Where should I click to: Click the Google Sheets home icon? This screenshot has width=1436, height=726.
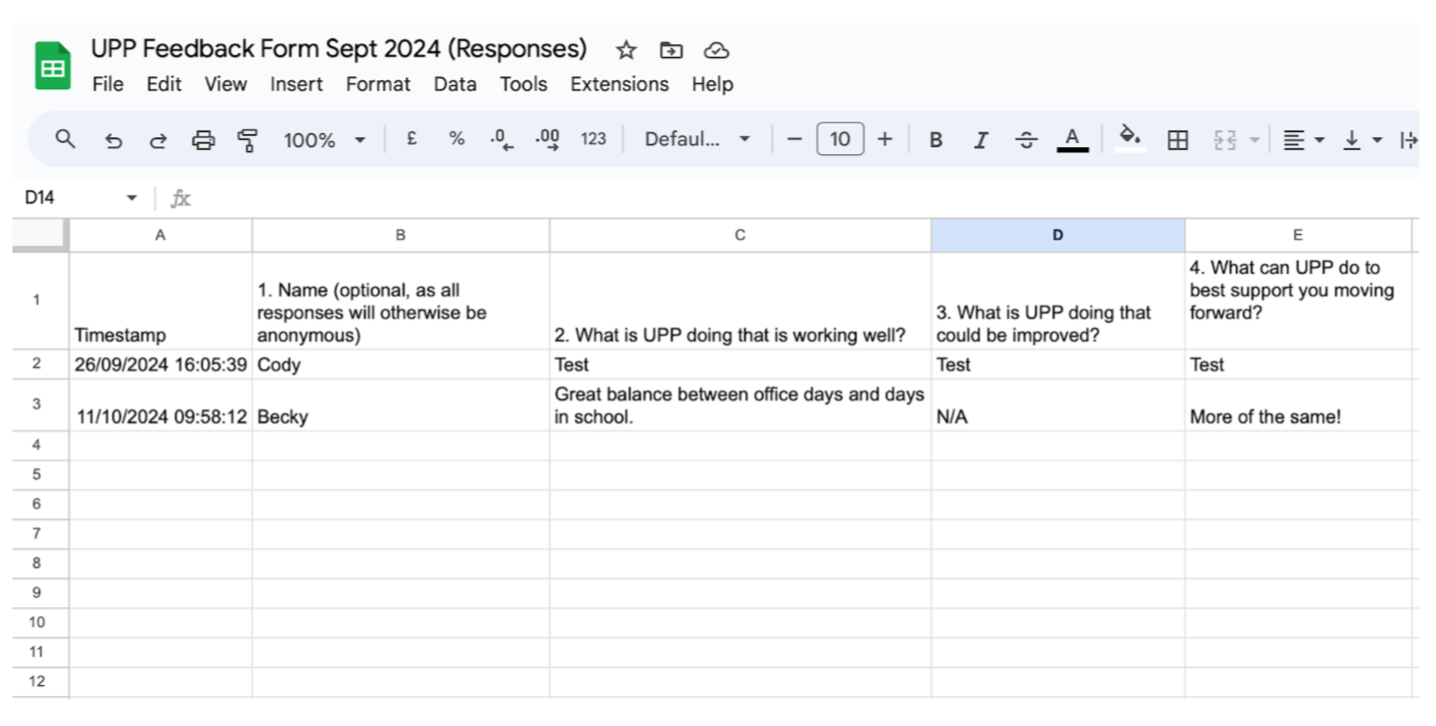pyautogui.click(x=52, y=66)
